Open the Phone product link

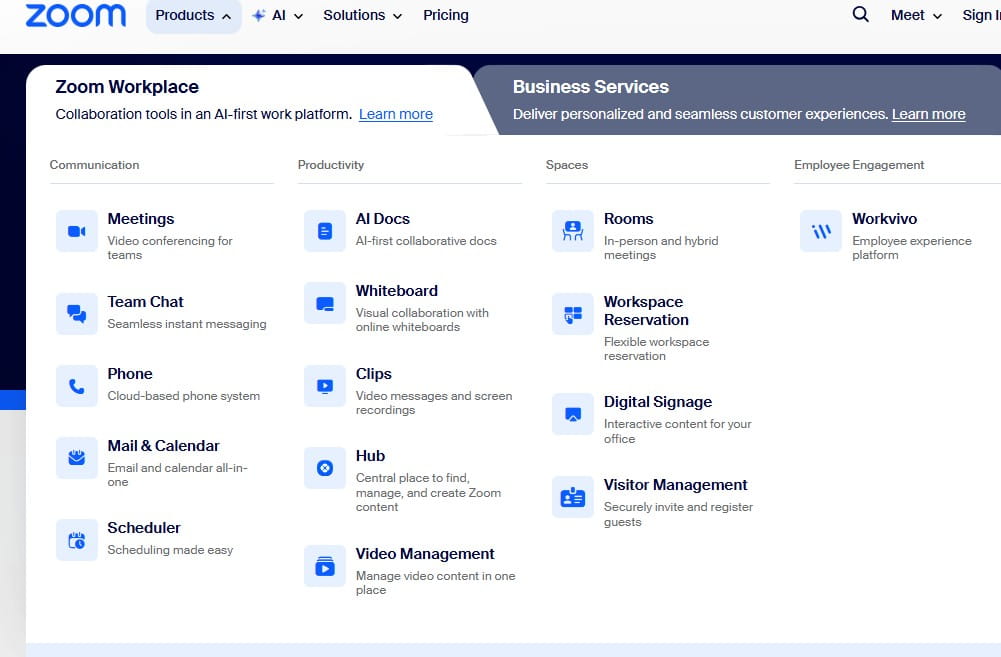(130, 374)
